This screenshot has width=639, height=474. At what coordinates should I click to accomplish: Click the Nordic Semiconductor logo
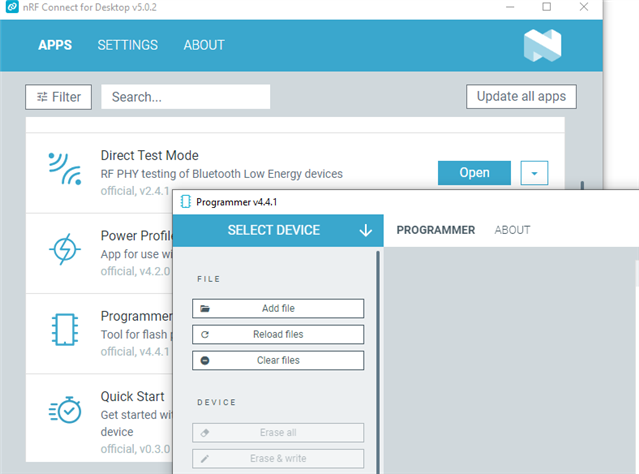[x=542, y=45]
